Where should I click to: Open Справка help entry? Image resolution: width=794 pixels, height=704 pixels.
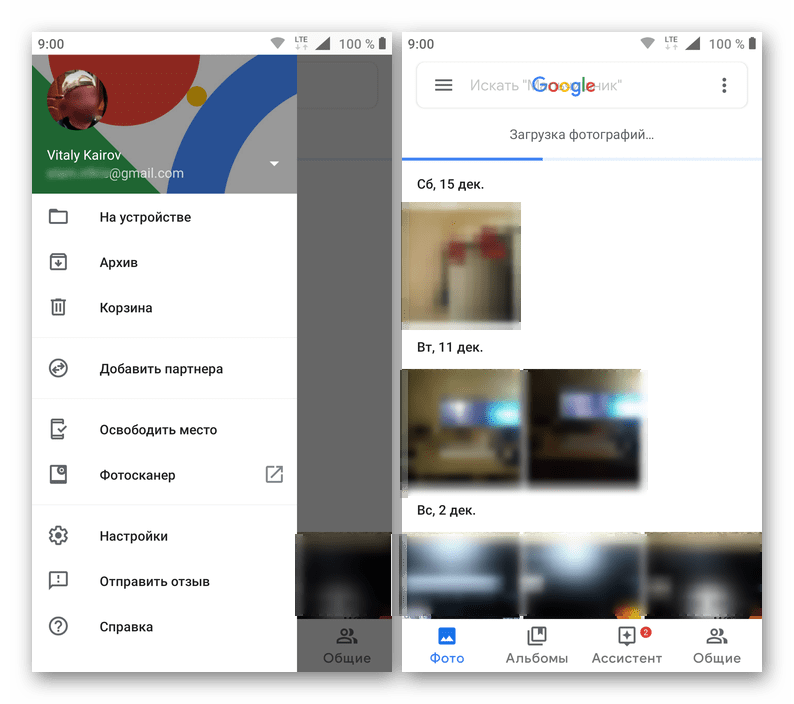tap(164, 627)
